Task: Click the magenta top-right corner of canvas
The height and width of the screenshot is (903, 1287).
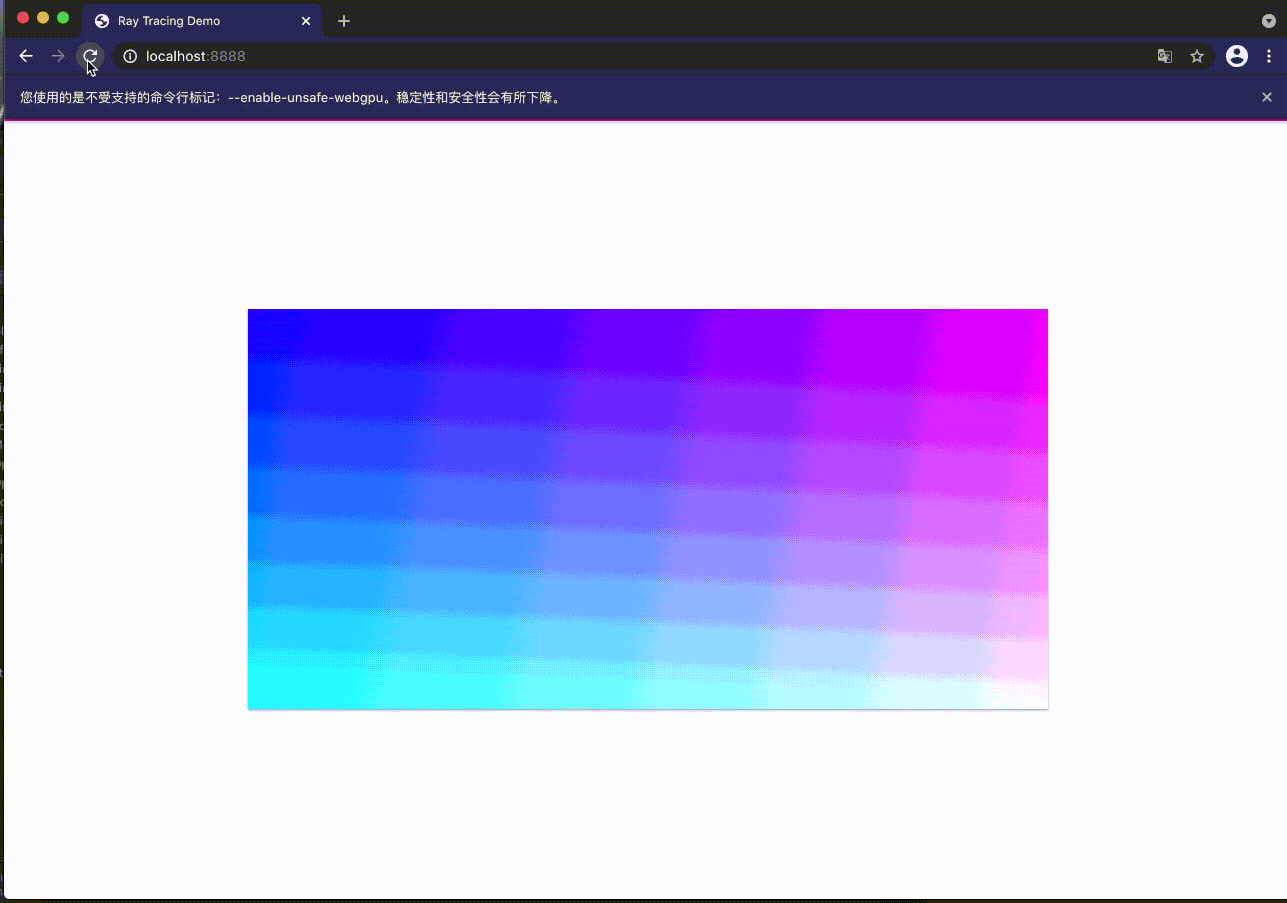Action: pos(1030,325)
